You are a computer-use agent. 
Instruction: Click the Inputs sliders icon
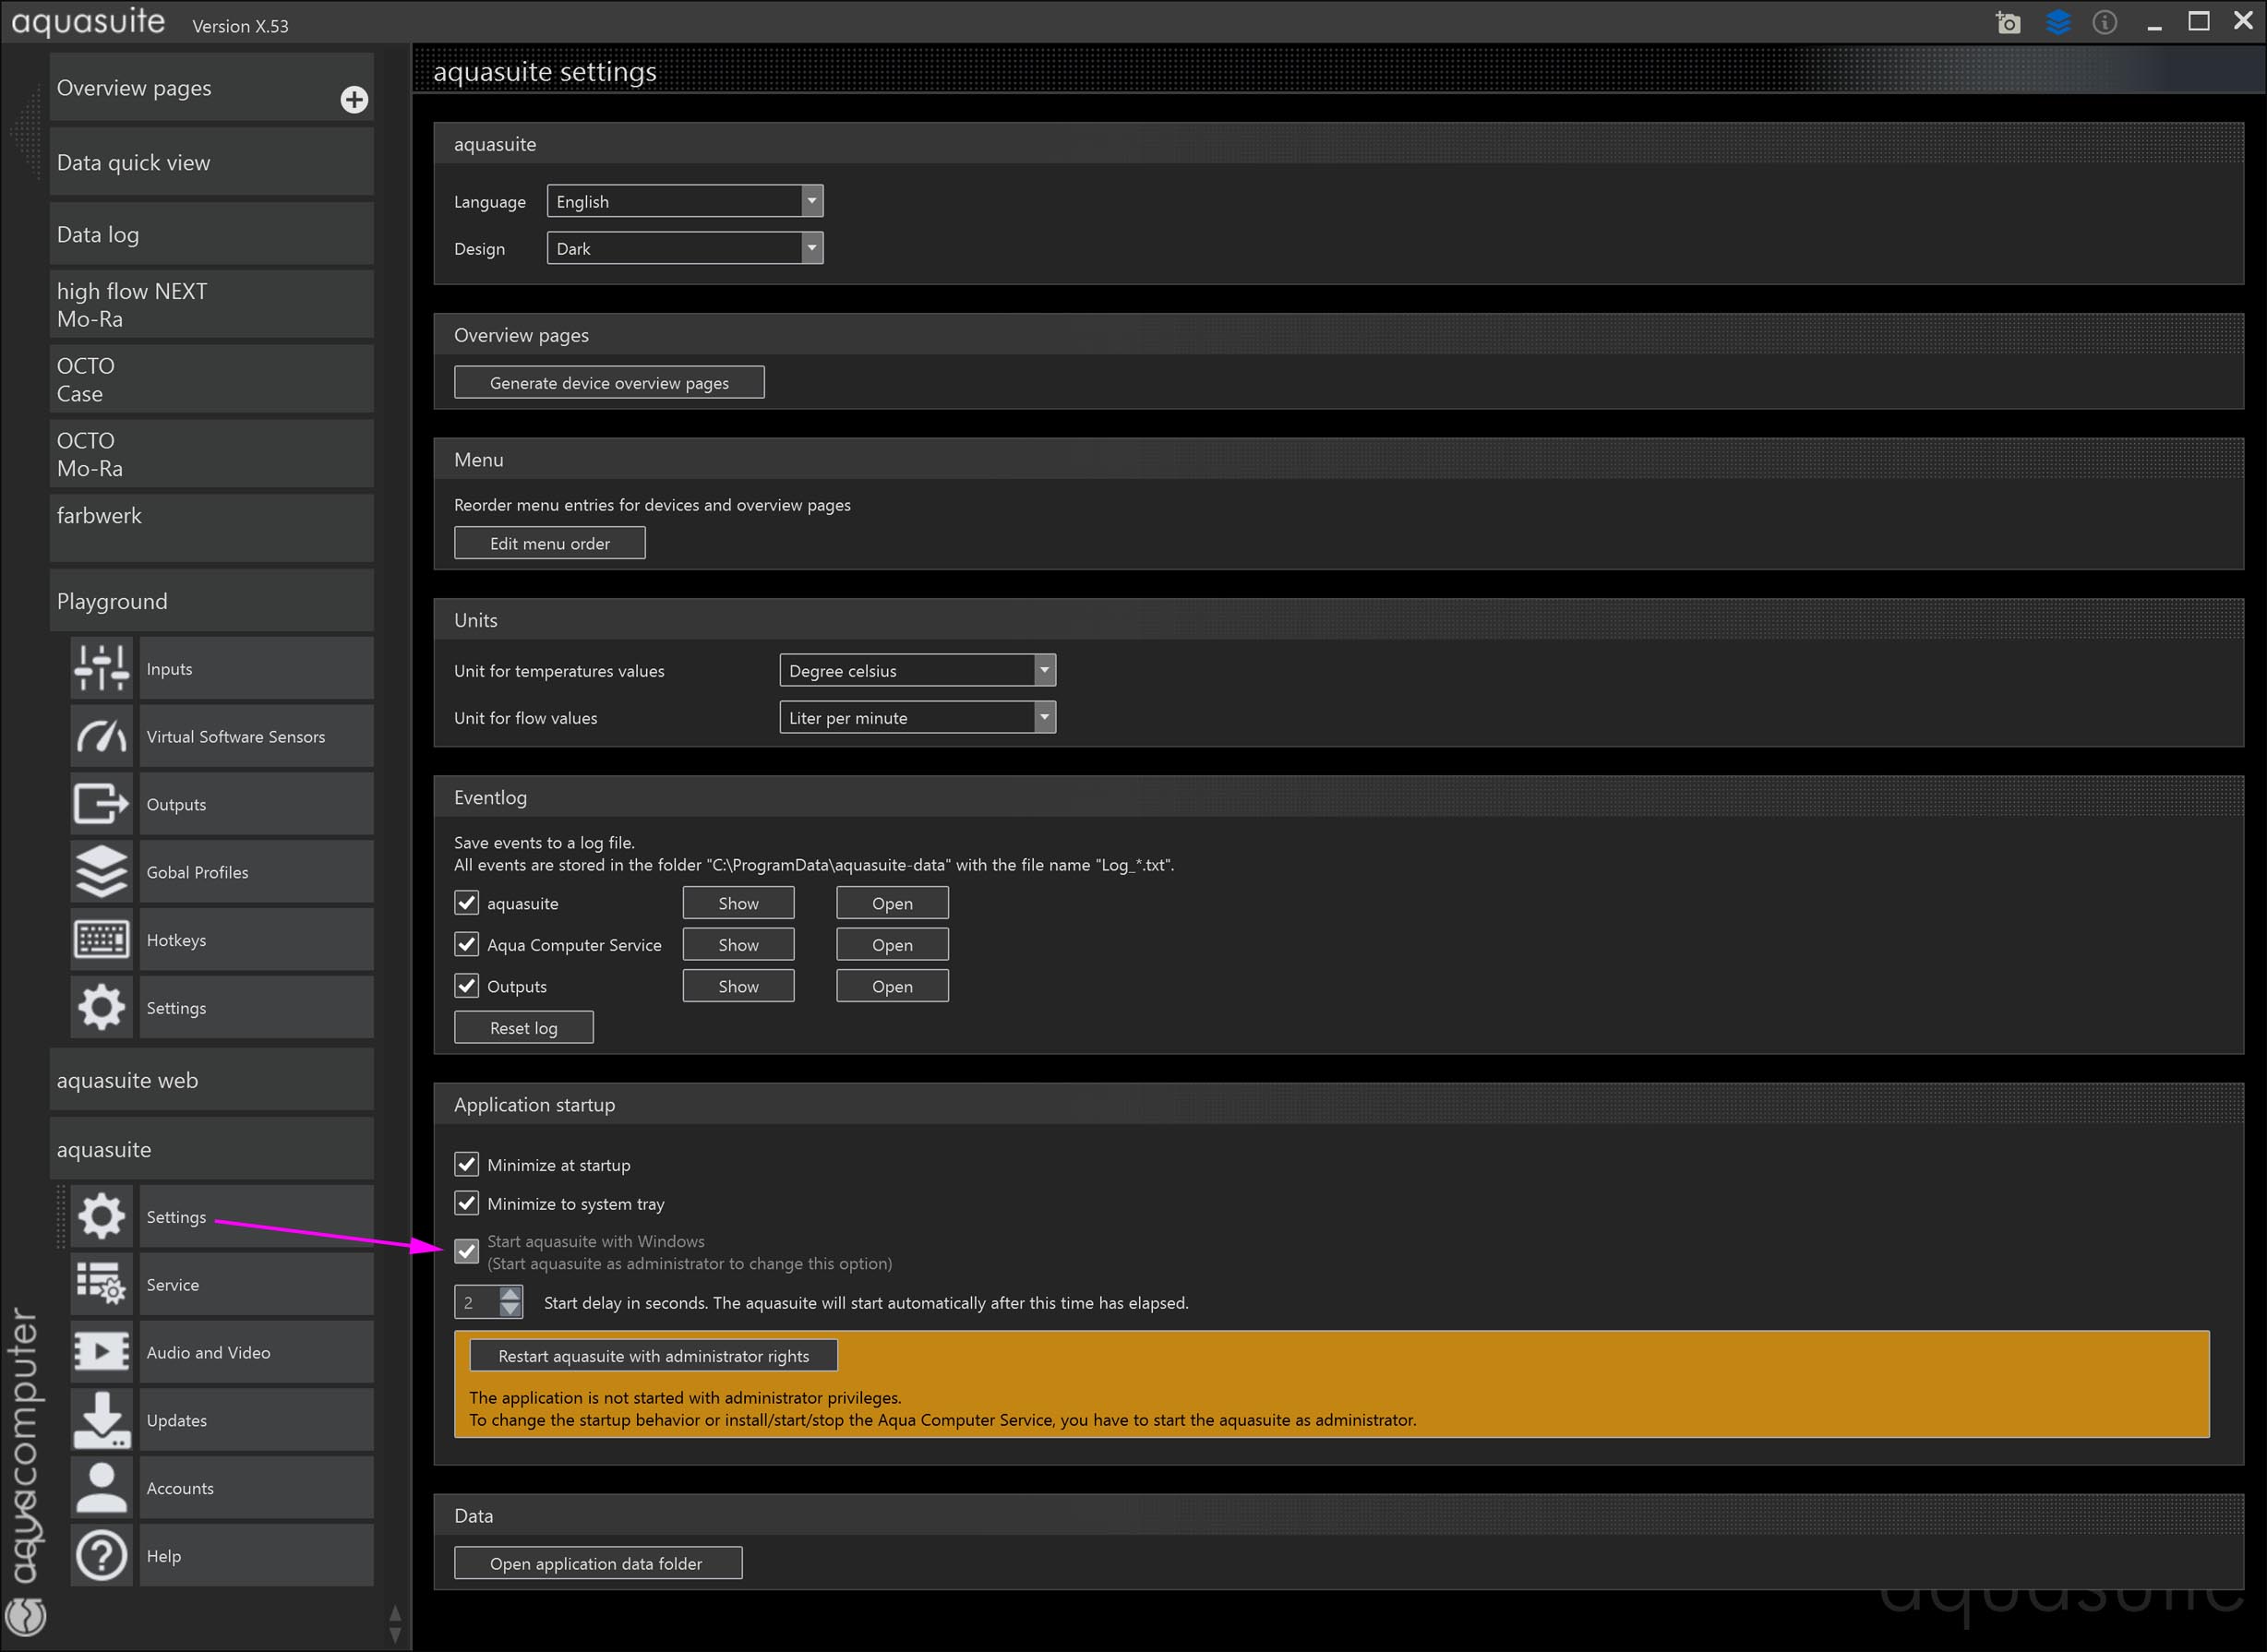101,668
